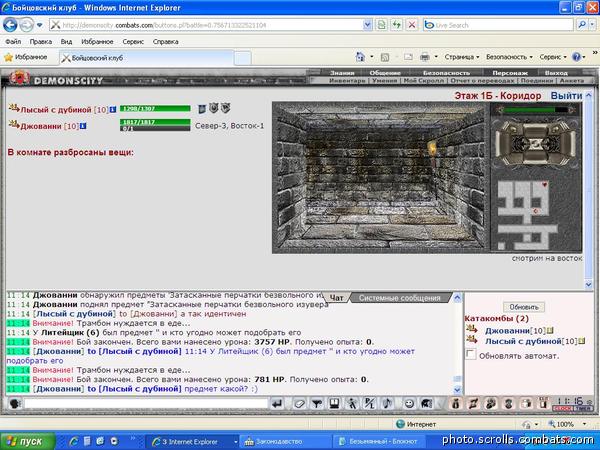Open the Страница toolbar dropdown
This screenshot has width=600, height=450.
pos(462,57)
